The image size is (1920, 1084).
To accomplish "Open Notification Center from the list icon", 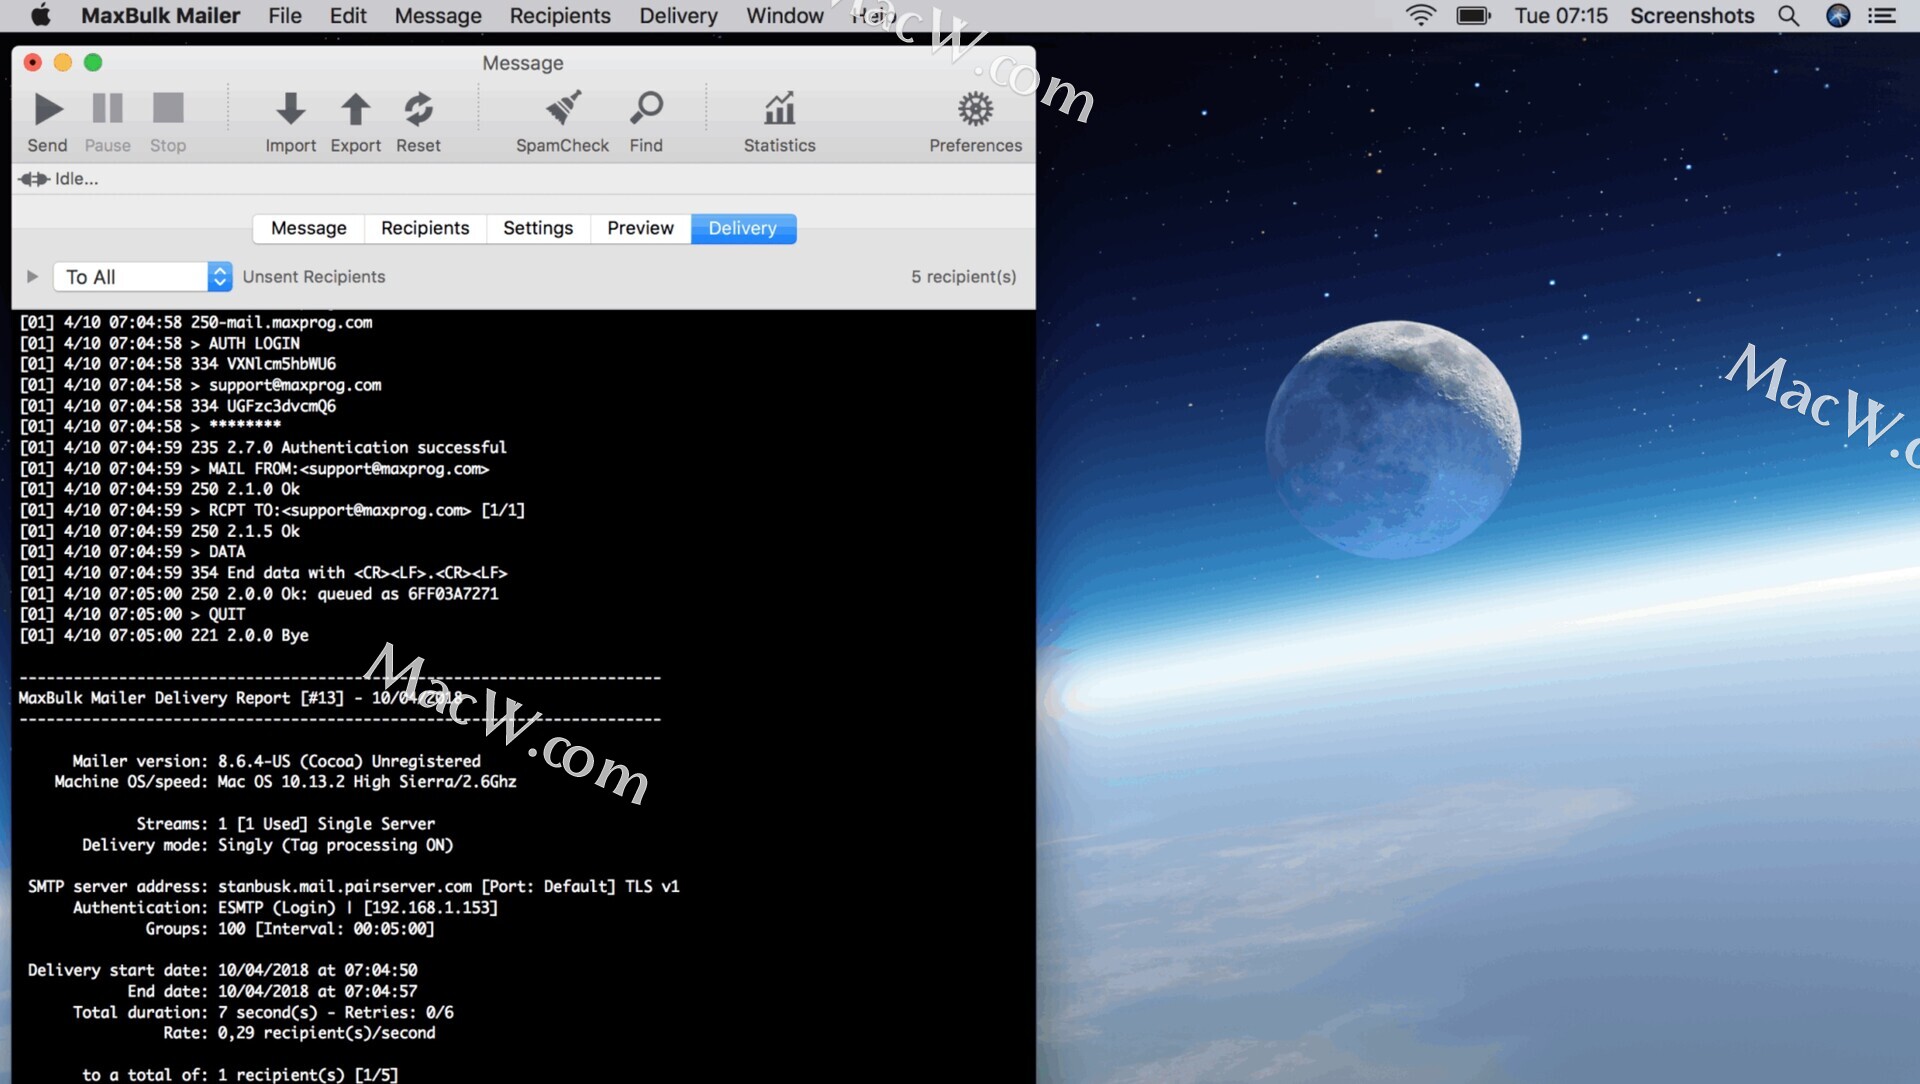I will (1882, 16).
